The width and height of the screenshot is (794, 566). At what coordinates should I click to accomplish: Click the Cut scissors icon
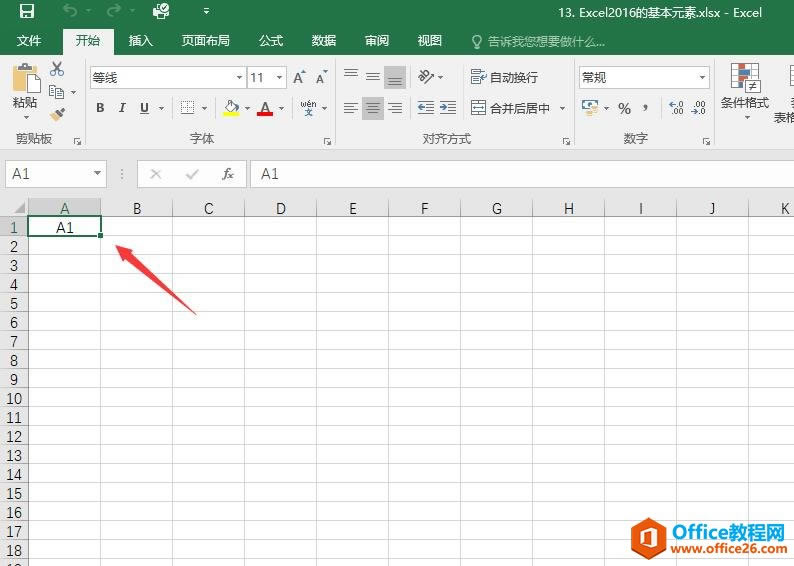click(x=57, y=69)
